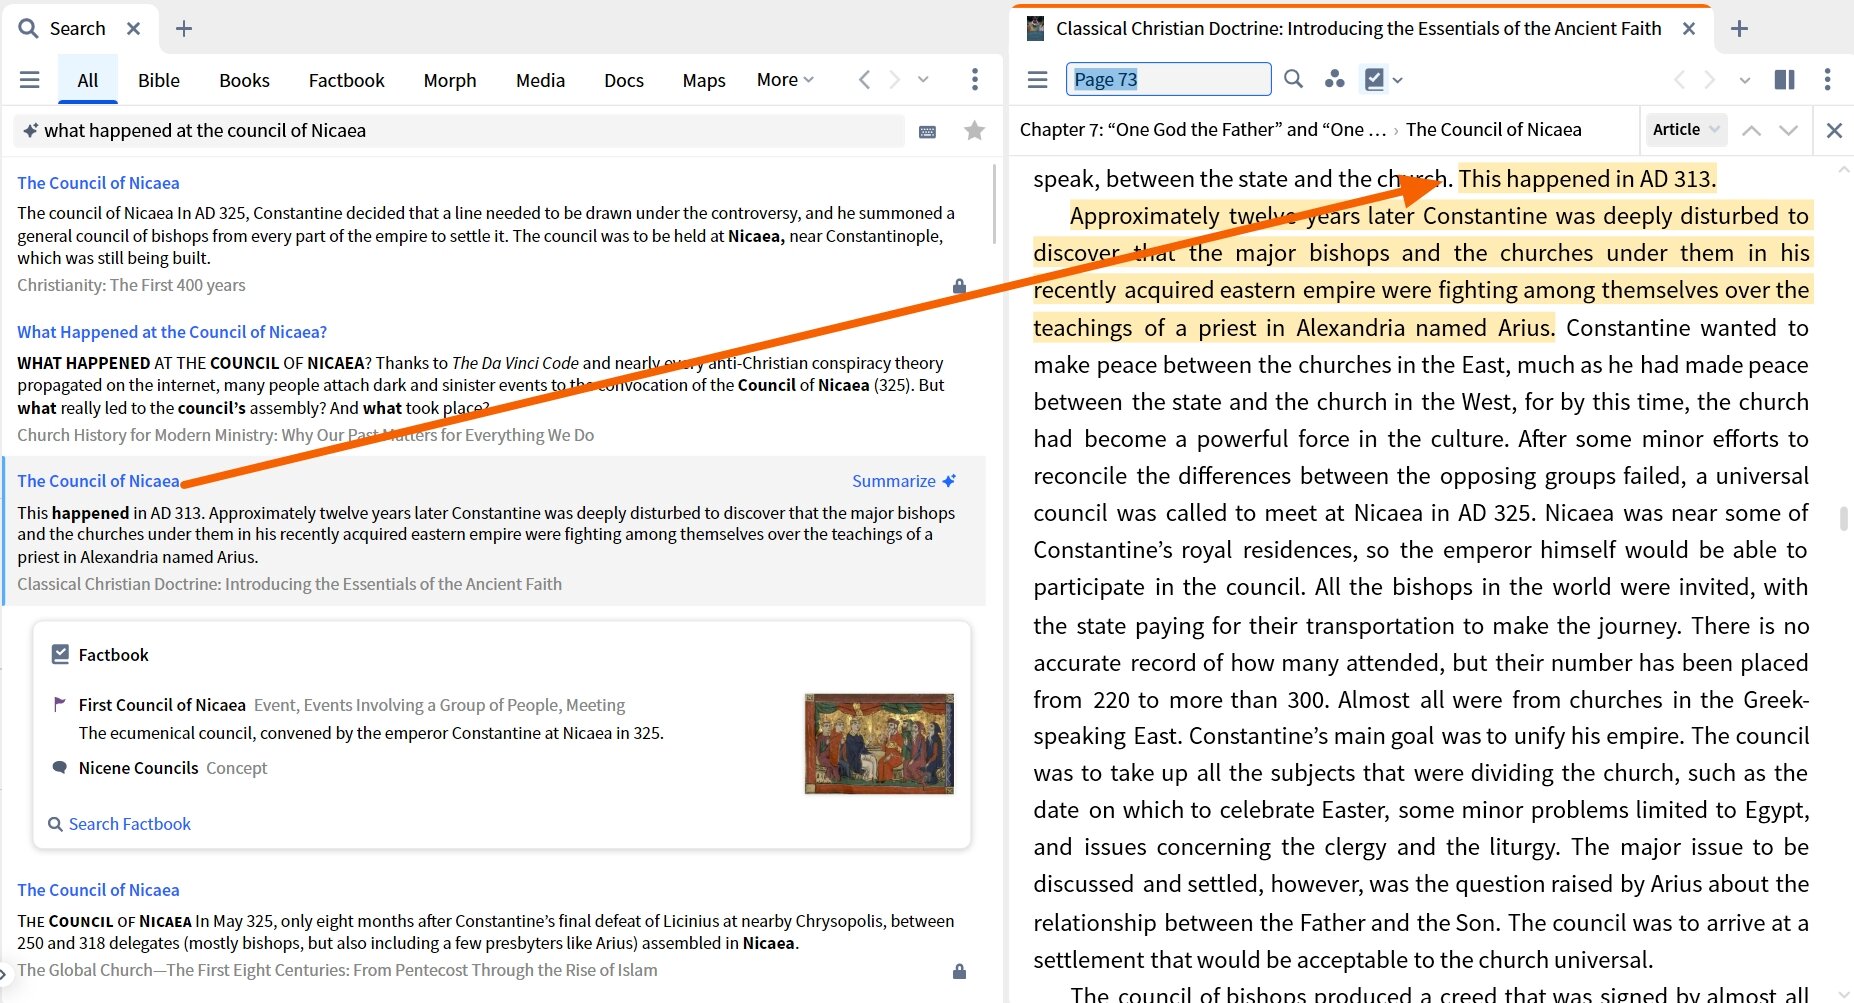
Task: Open the book panel kebab menu
Action: pyautogui.click(x=1827, y=79)
